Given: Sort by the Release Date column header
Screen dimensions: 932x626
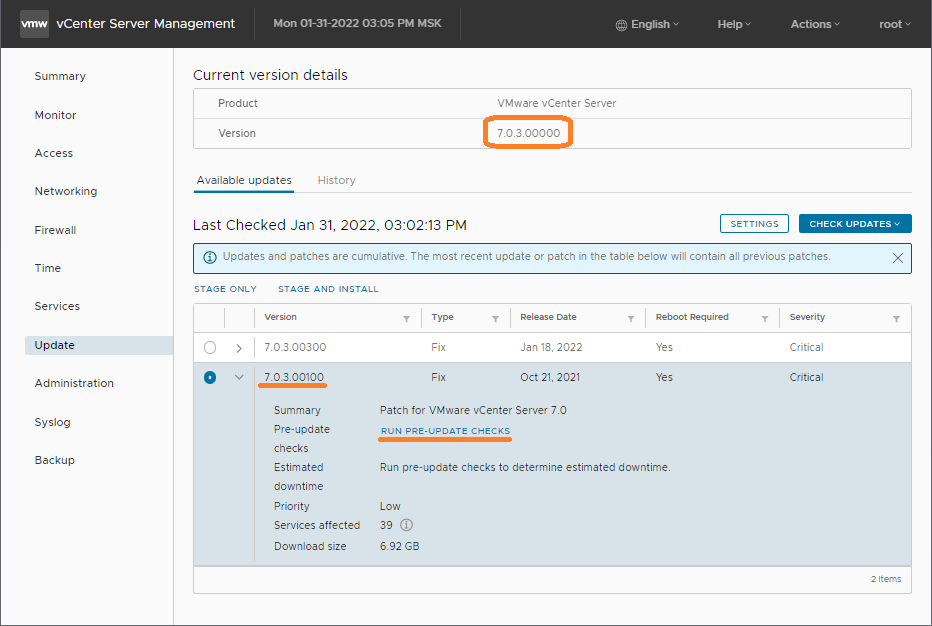Looking at the screenshot, I should pos(548,317).
